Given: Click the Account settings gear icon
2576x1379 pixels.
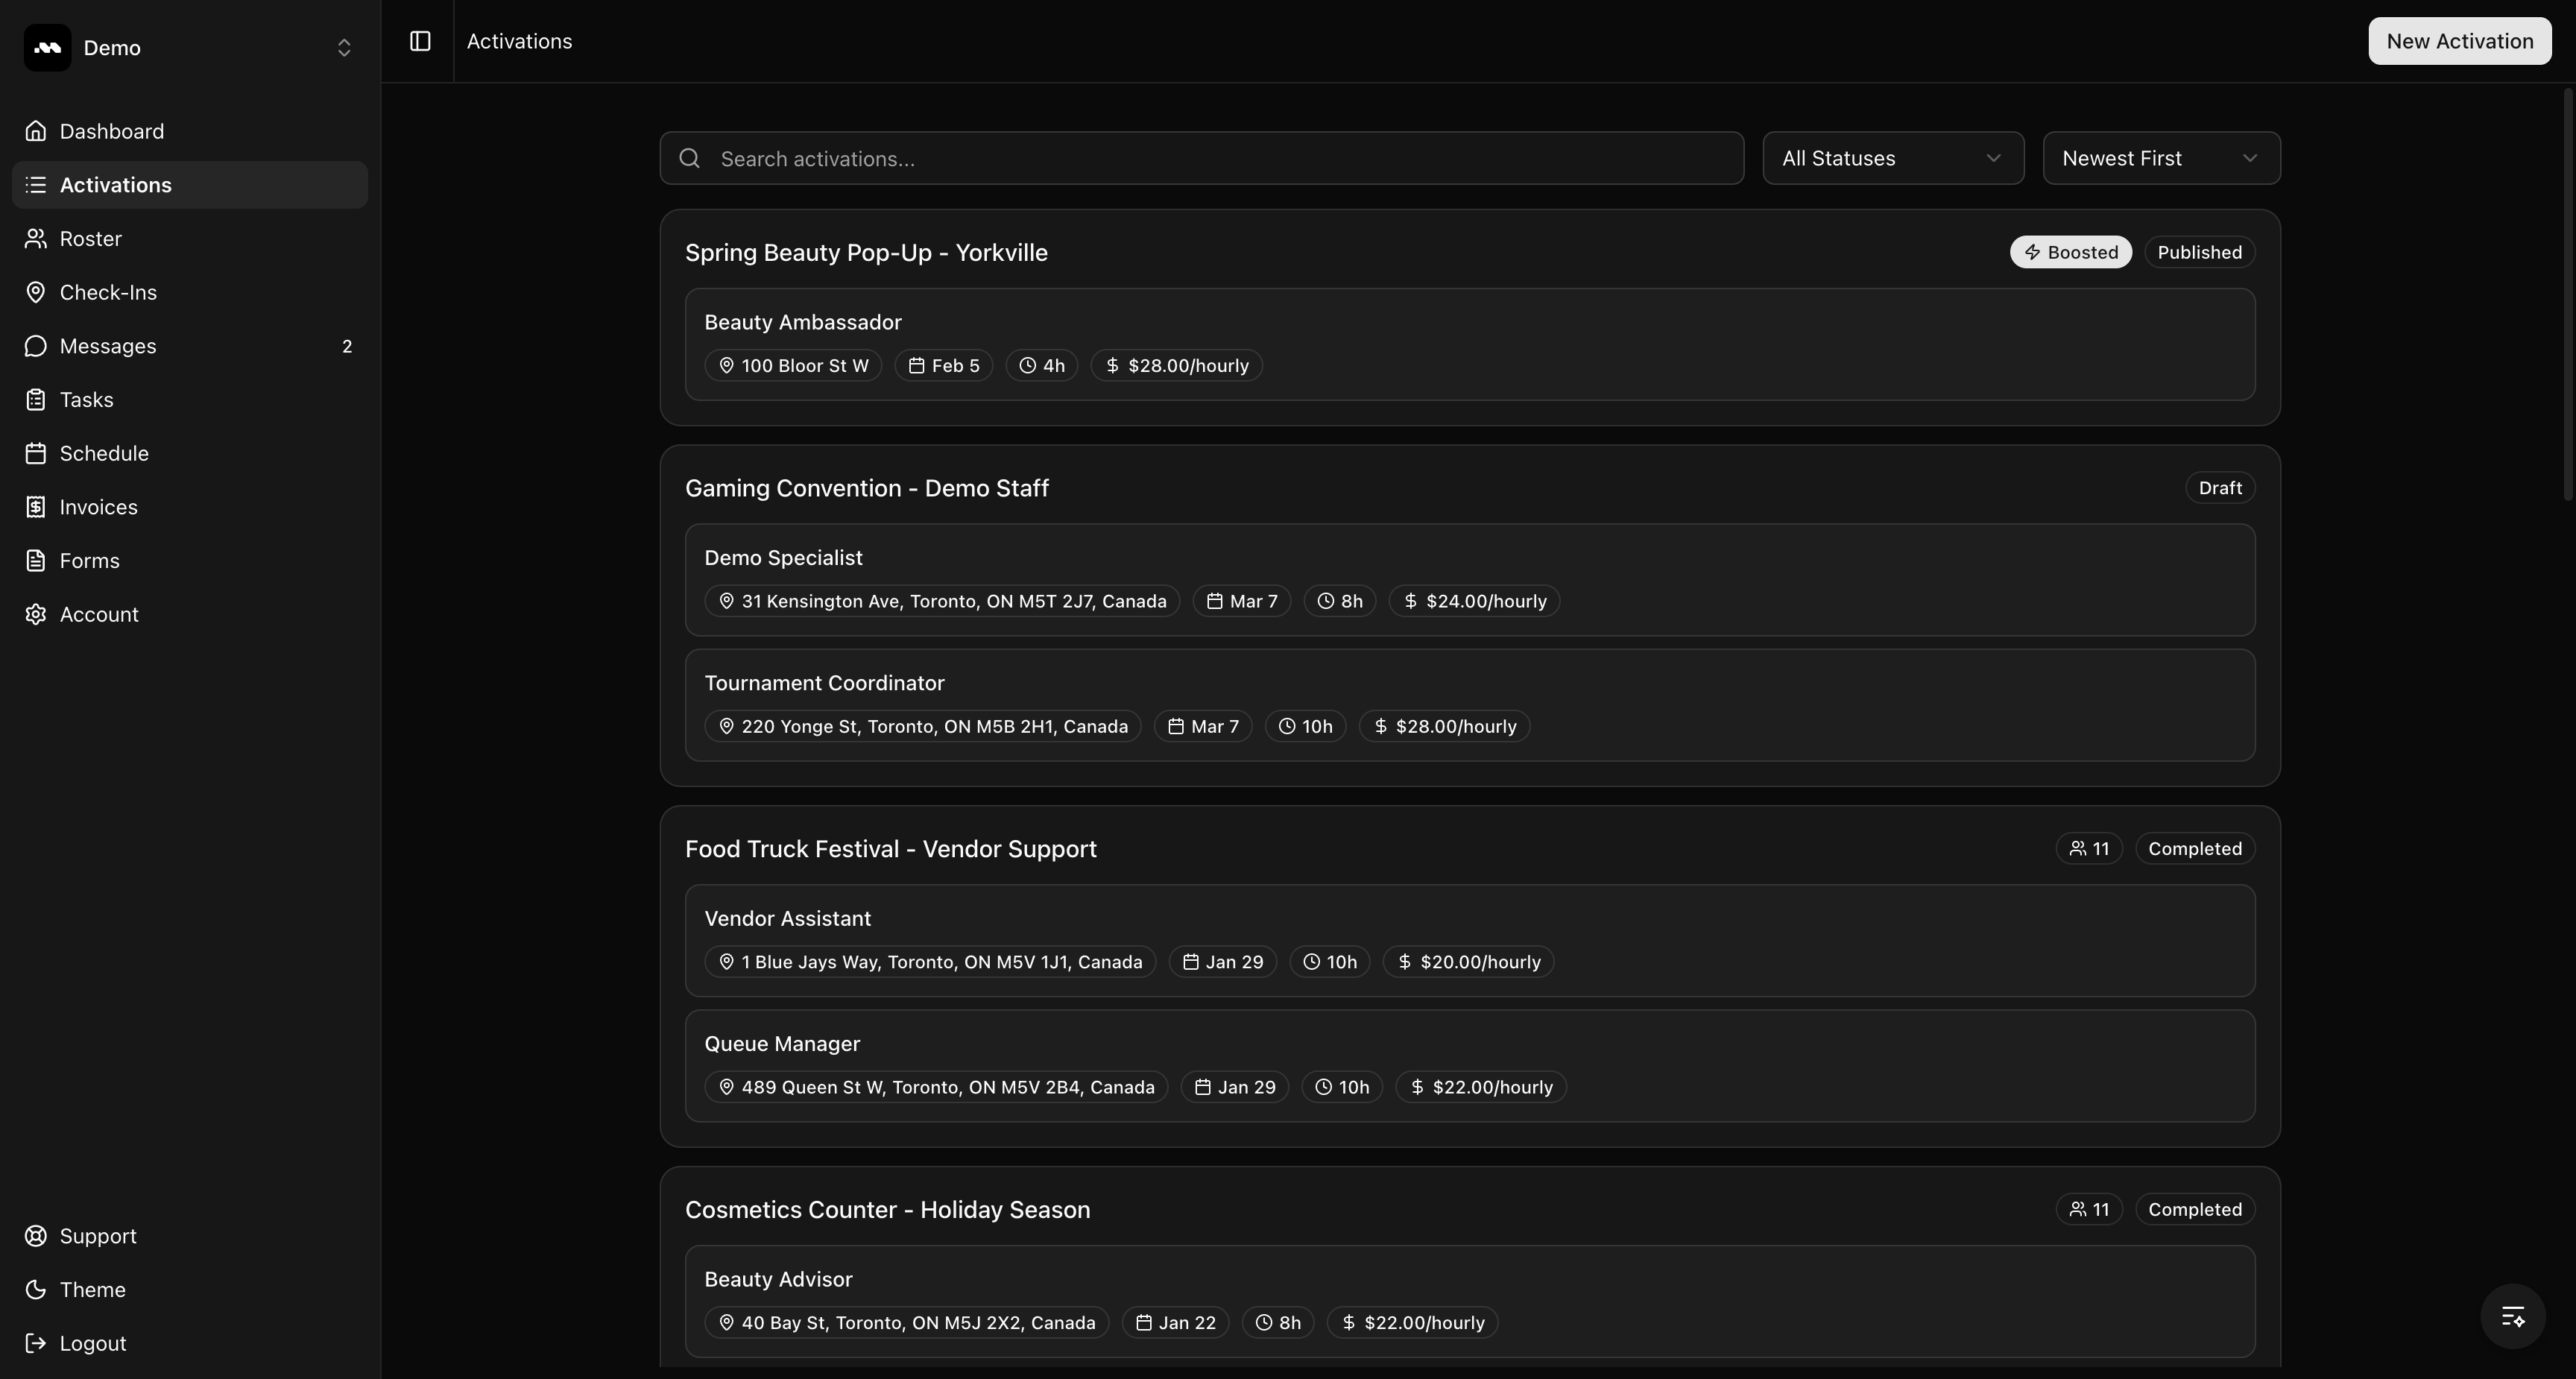Looking at the screenshot, I should pos(36,614).
